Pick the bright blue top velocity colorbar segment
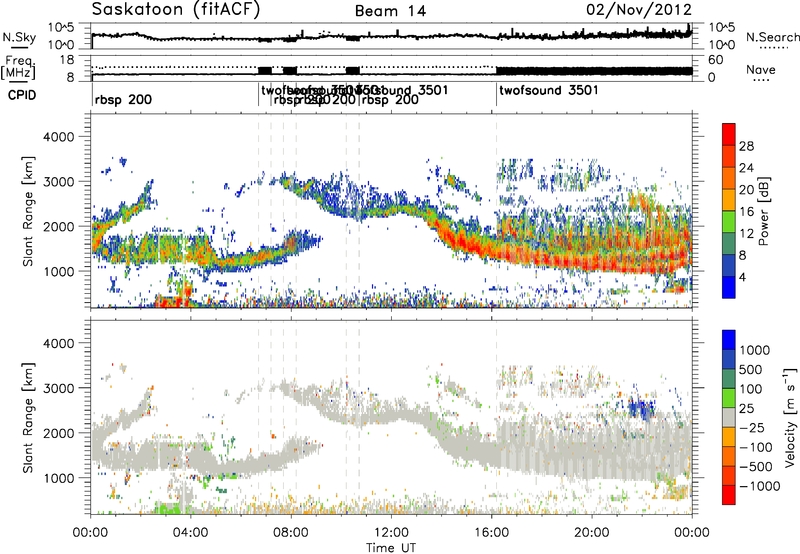 (x=729, y=340)
